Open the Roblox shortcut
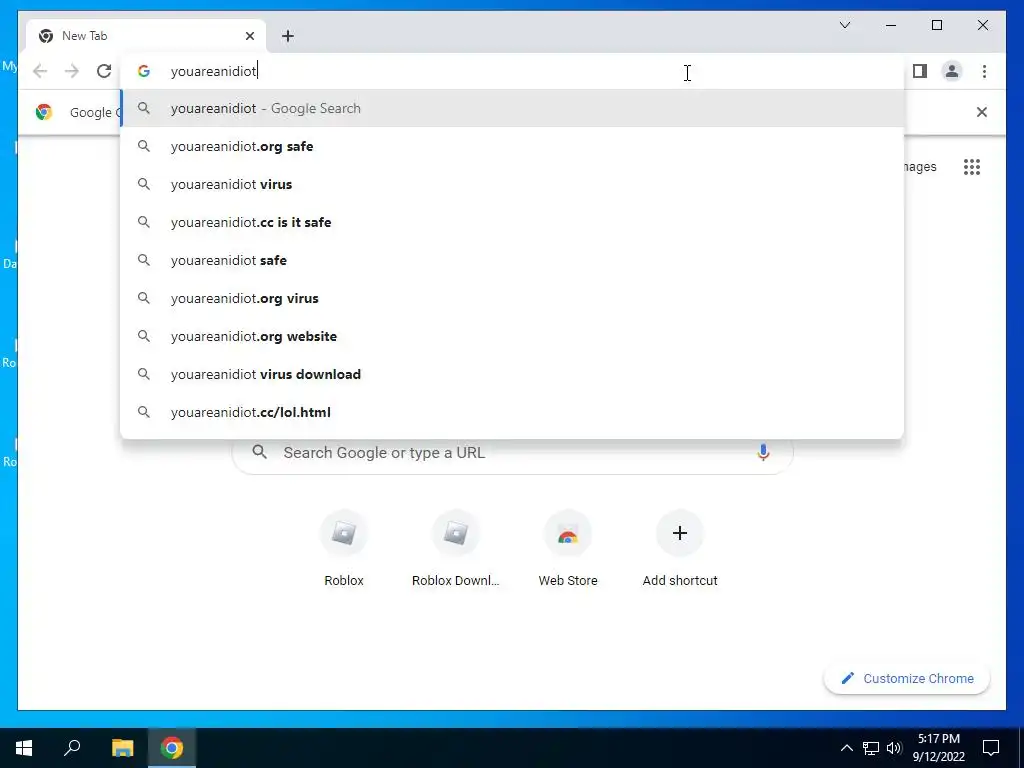Image resolution: width=1024 pixels, height=768 pixels. point(344,548)
